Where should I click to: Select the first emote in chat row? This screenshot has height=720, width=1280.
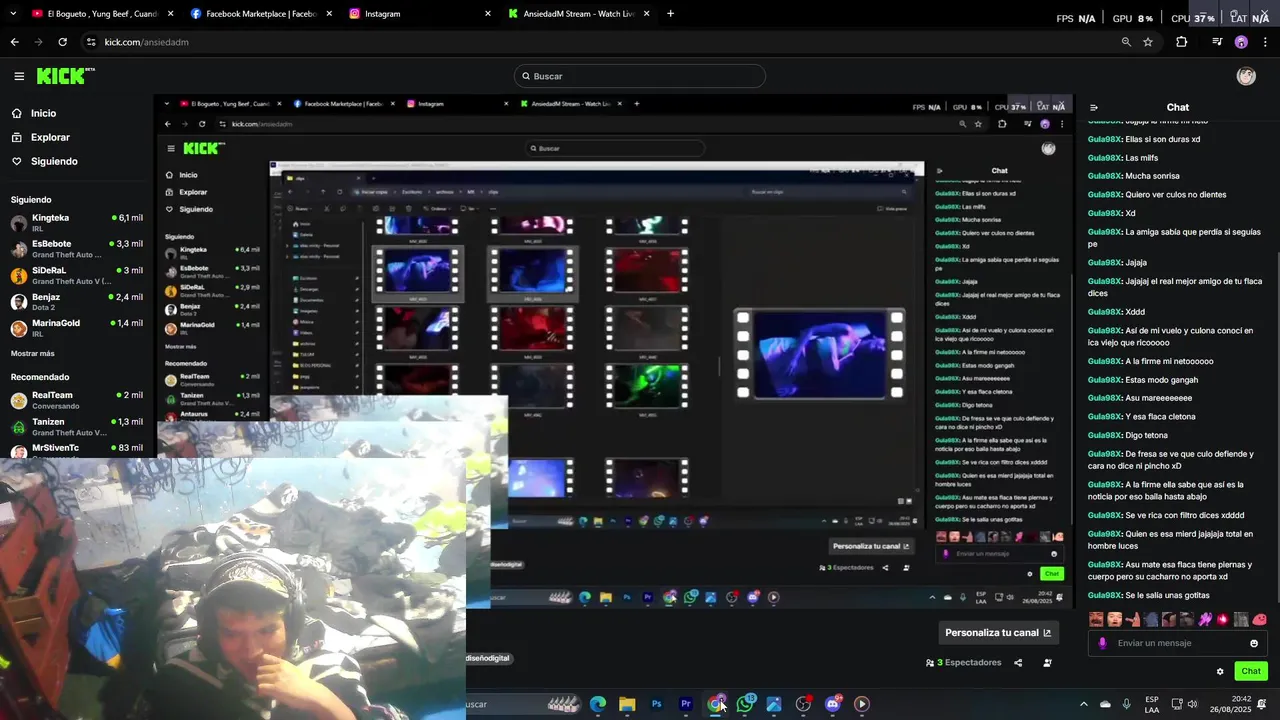pos(1096,620)
